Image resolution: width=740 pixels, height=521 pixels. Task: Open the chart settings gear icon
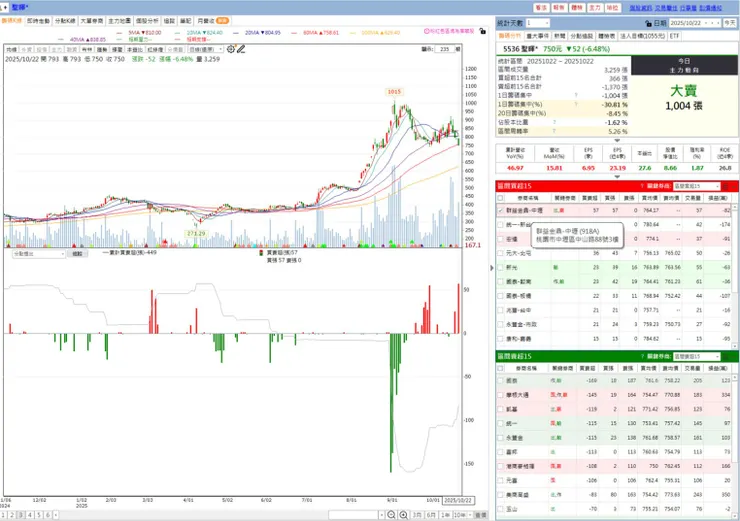pyautogui.click(x=230, y=49)
